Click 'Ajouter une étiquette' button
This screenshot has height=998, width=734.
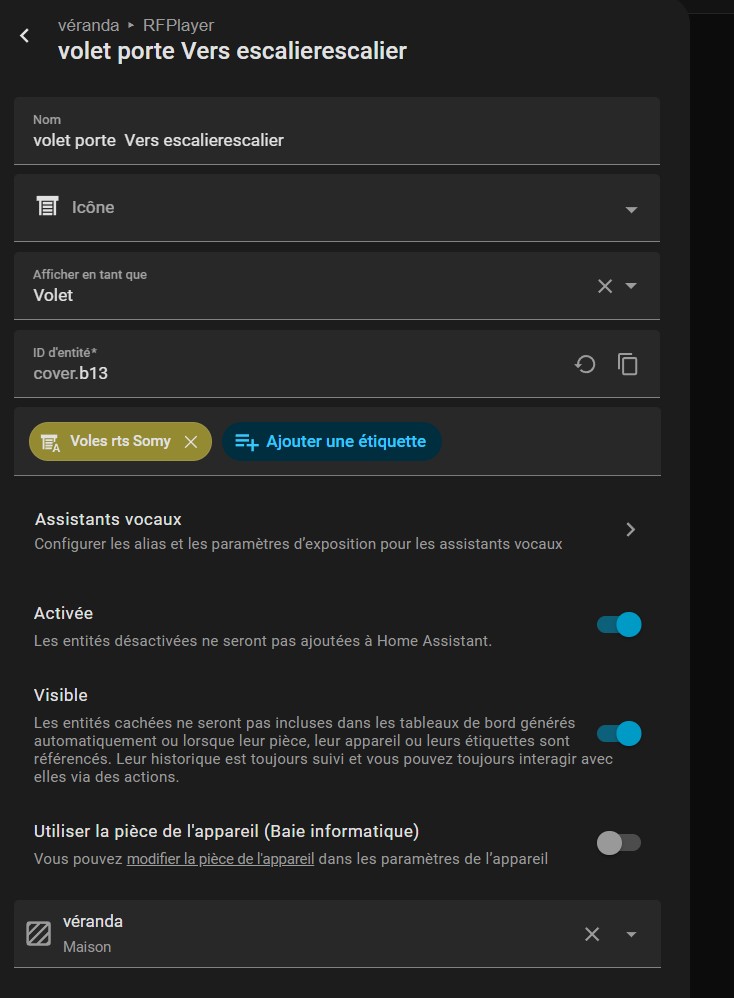(x=332, y=441)
